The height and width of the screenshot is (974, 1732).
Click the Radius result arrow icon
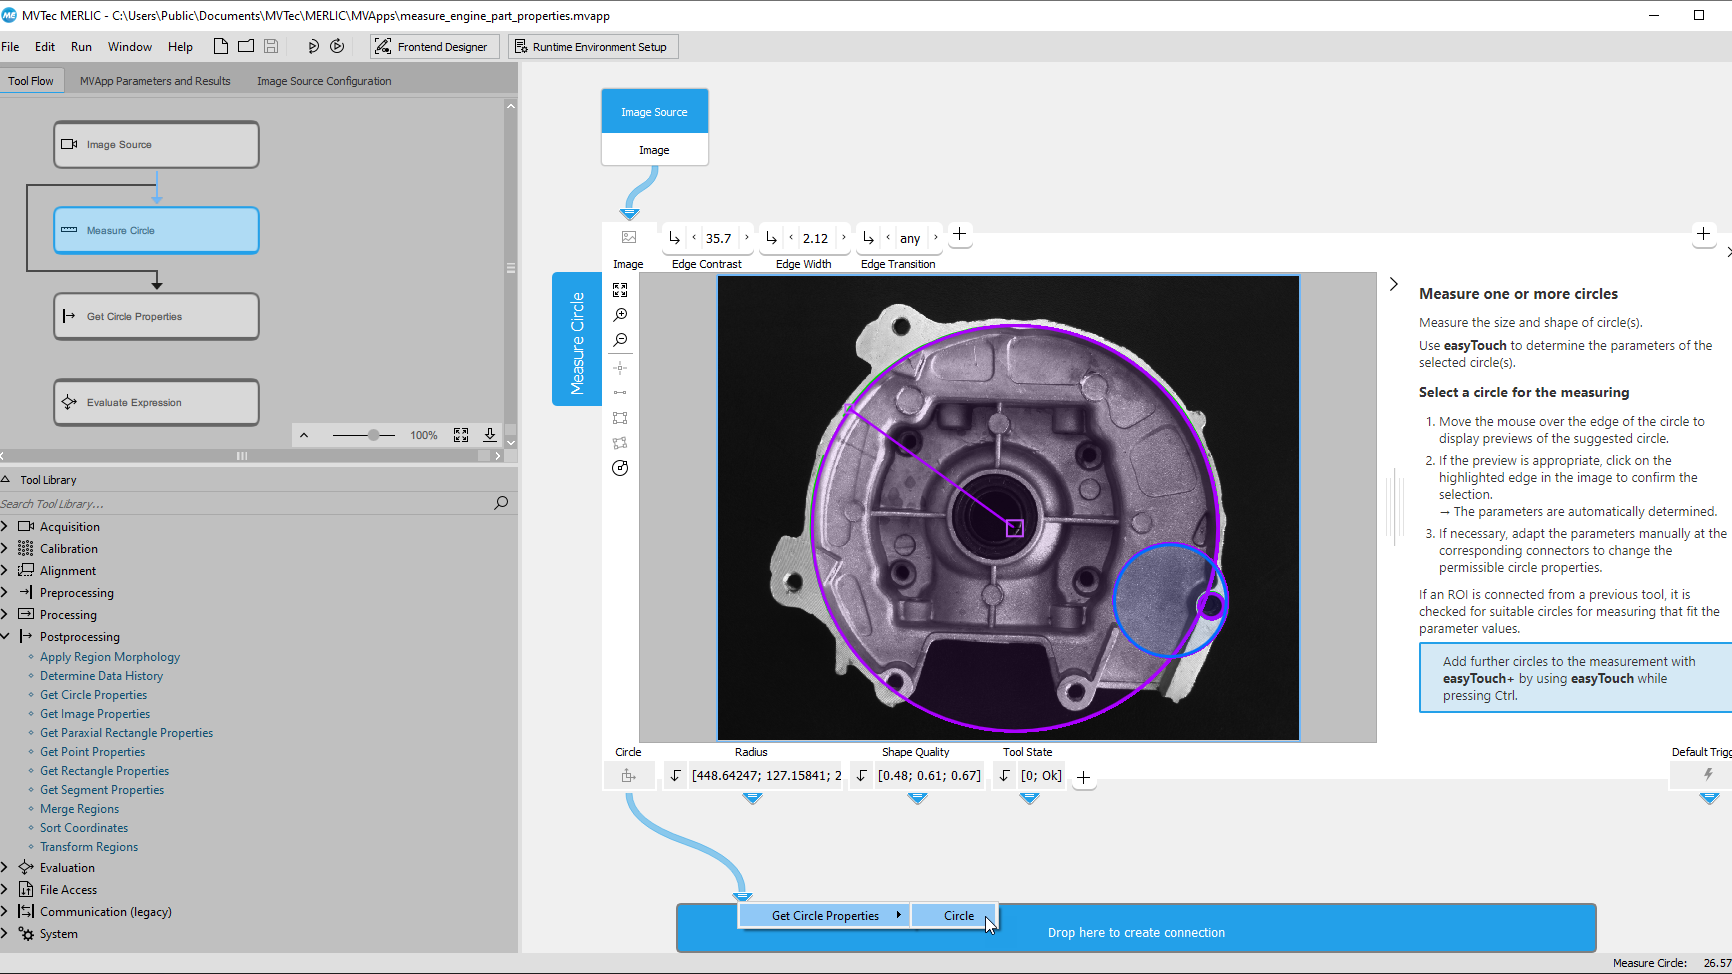(676, 776)
